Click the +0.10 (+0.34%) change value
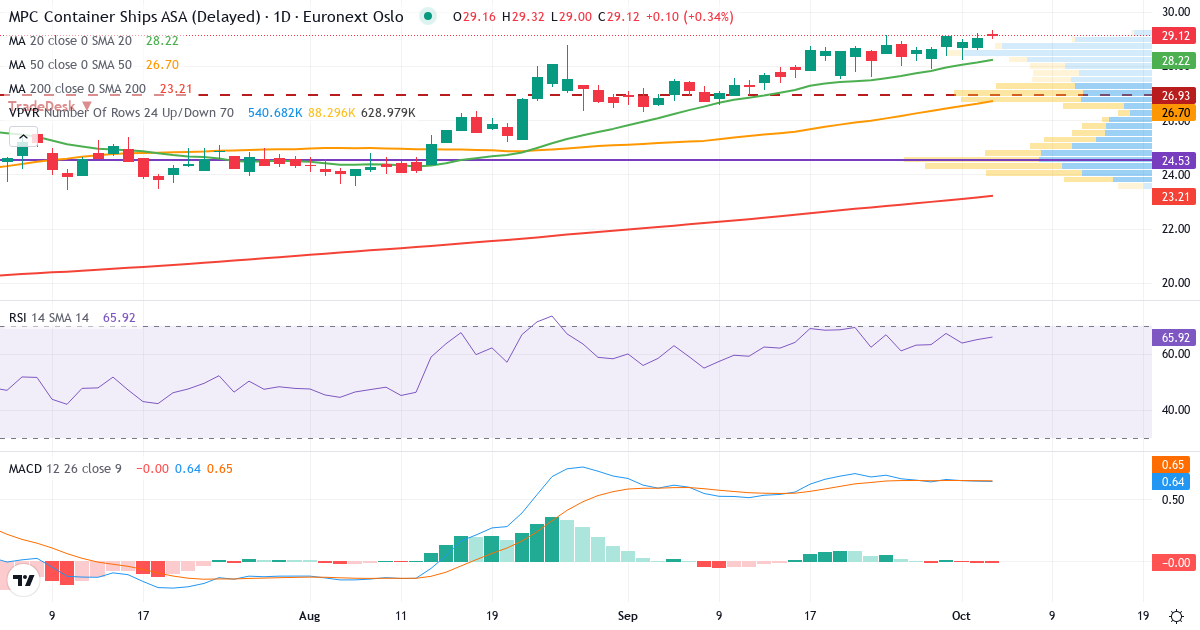 tap(688, 17)
